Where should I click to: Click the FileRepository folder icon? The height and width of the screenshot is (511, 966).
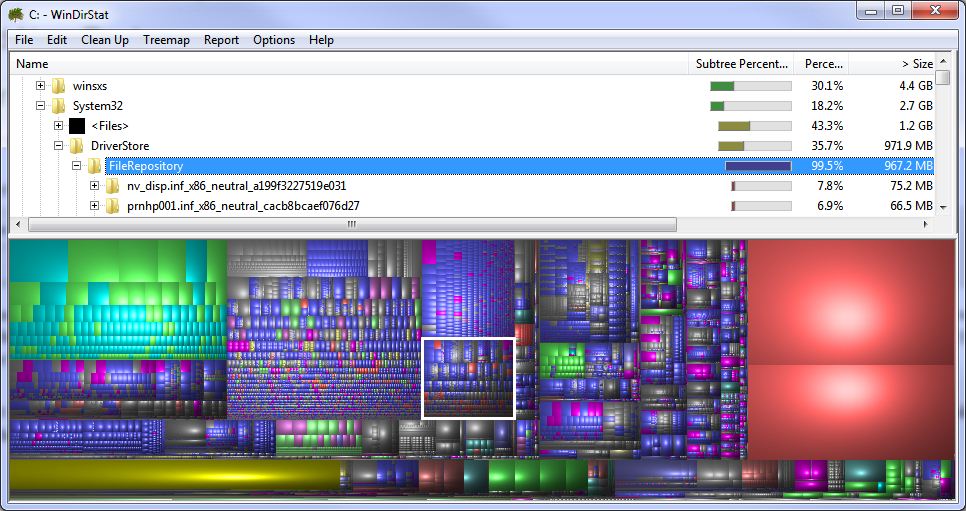click(x=94, y=166)
